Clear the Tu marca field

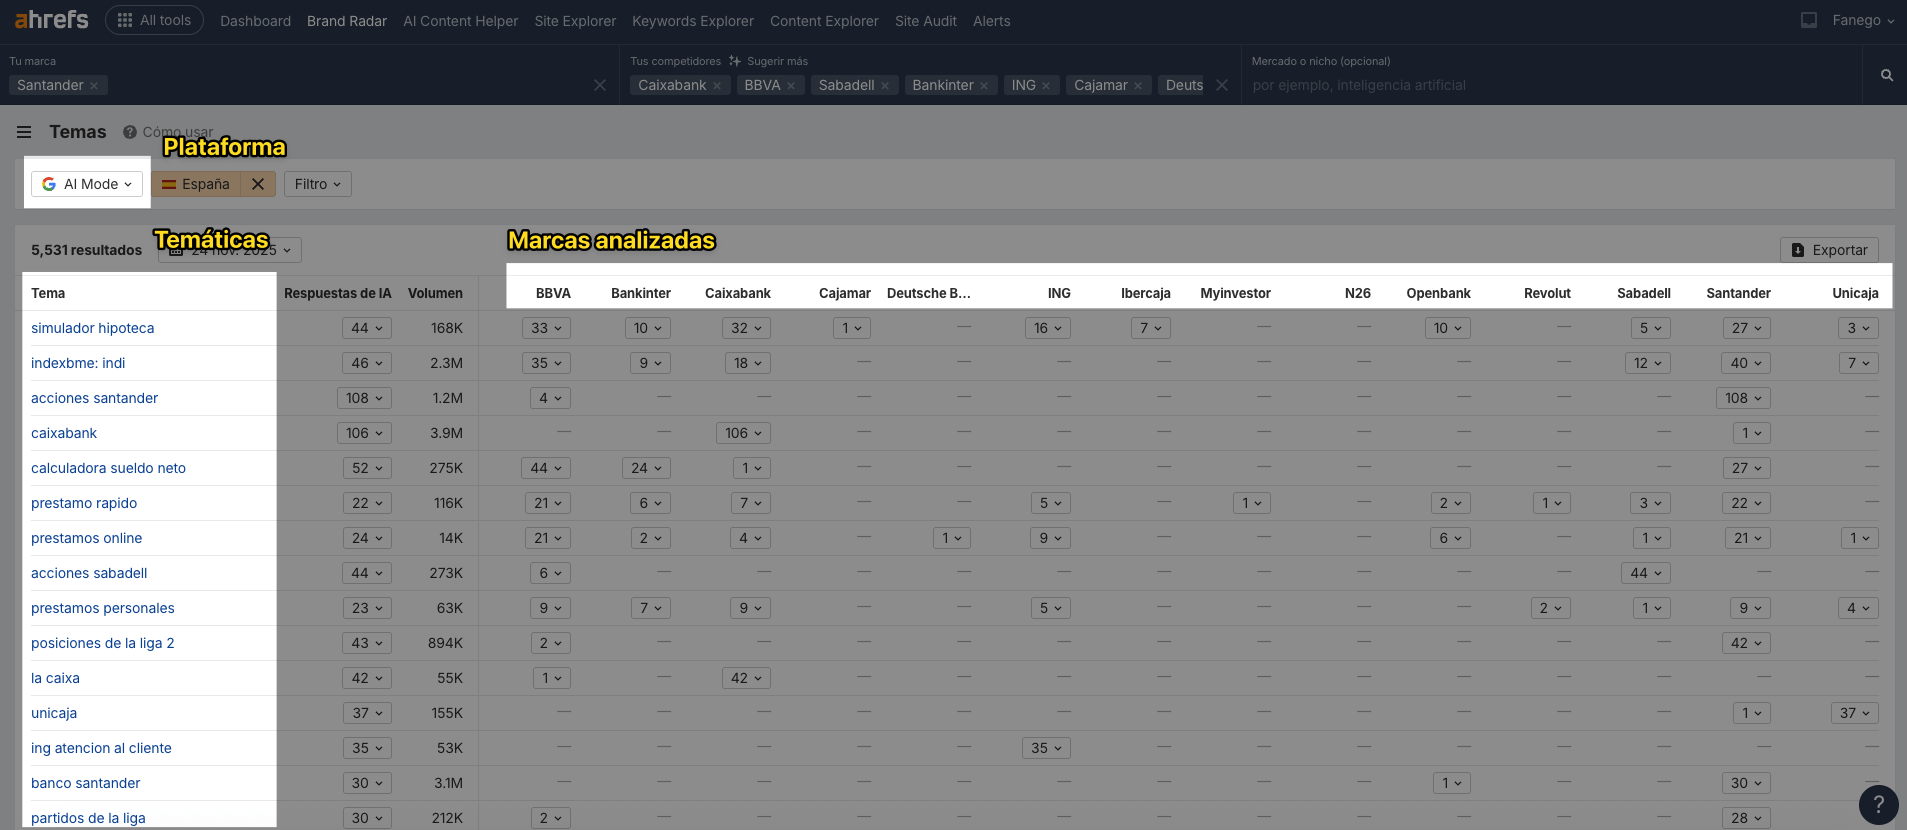coord(600,85)
